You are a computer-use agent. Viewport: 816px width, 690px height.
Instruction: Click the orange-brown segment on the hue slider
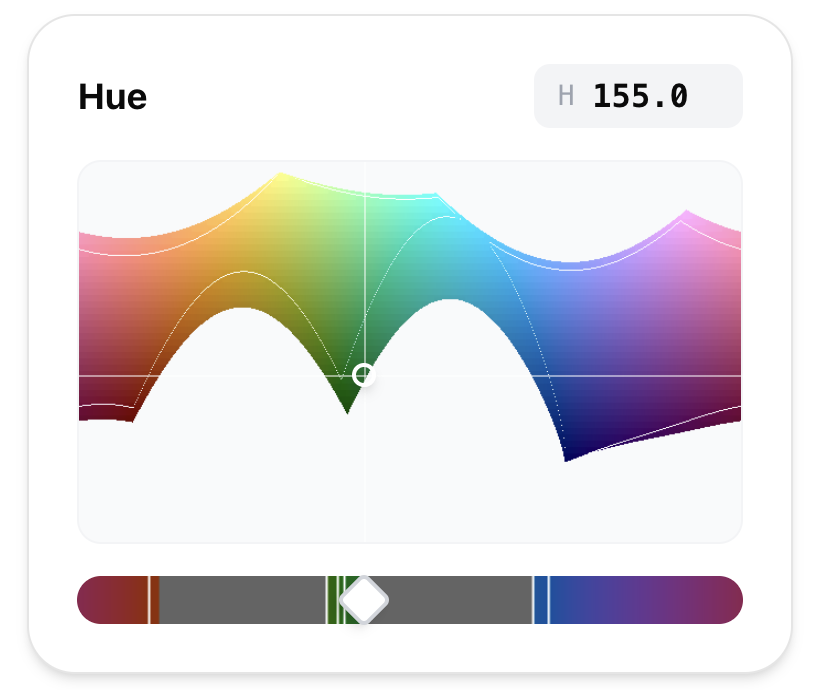(x=154, y=600)
